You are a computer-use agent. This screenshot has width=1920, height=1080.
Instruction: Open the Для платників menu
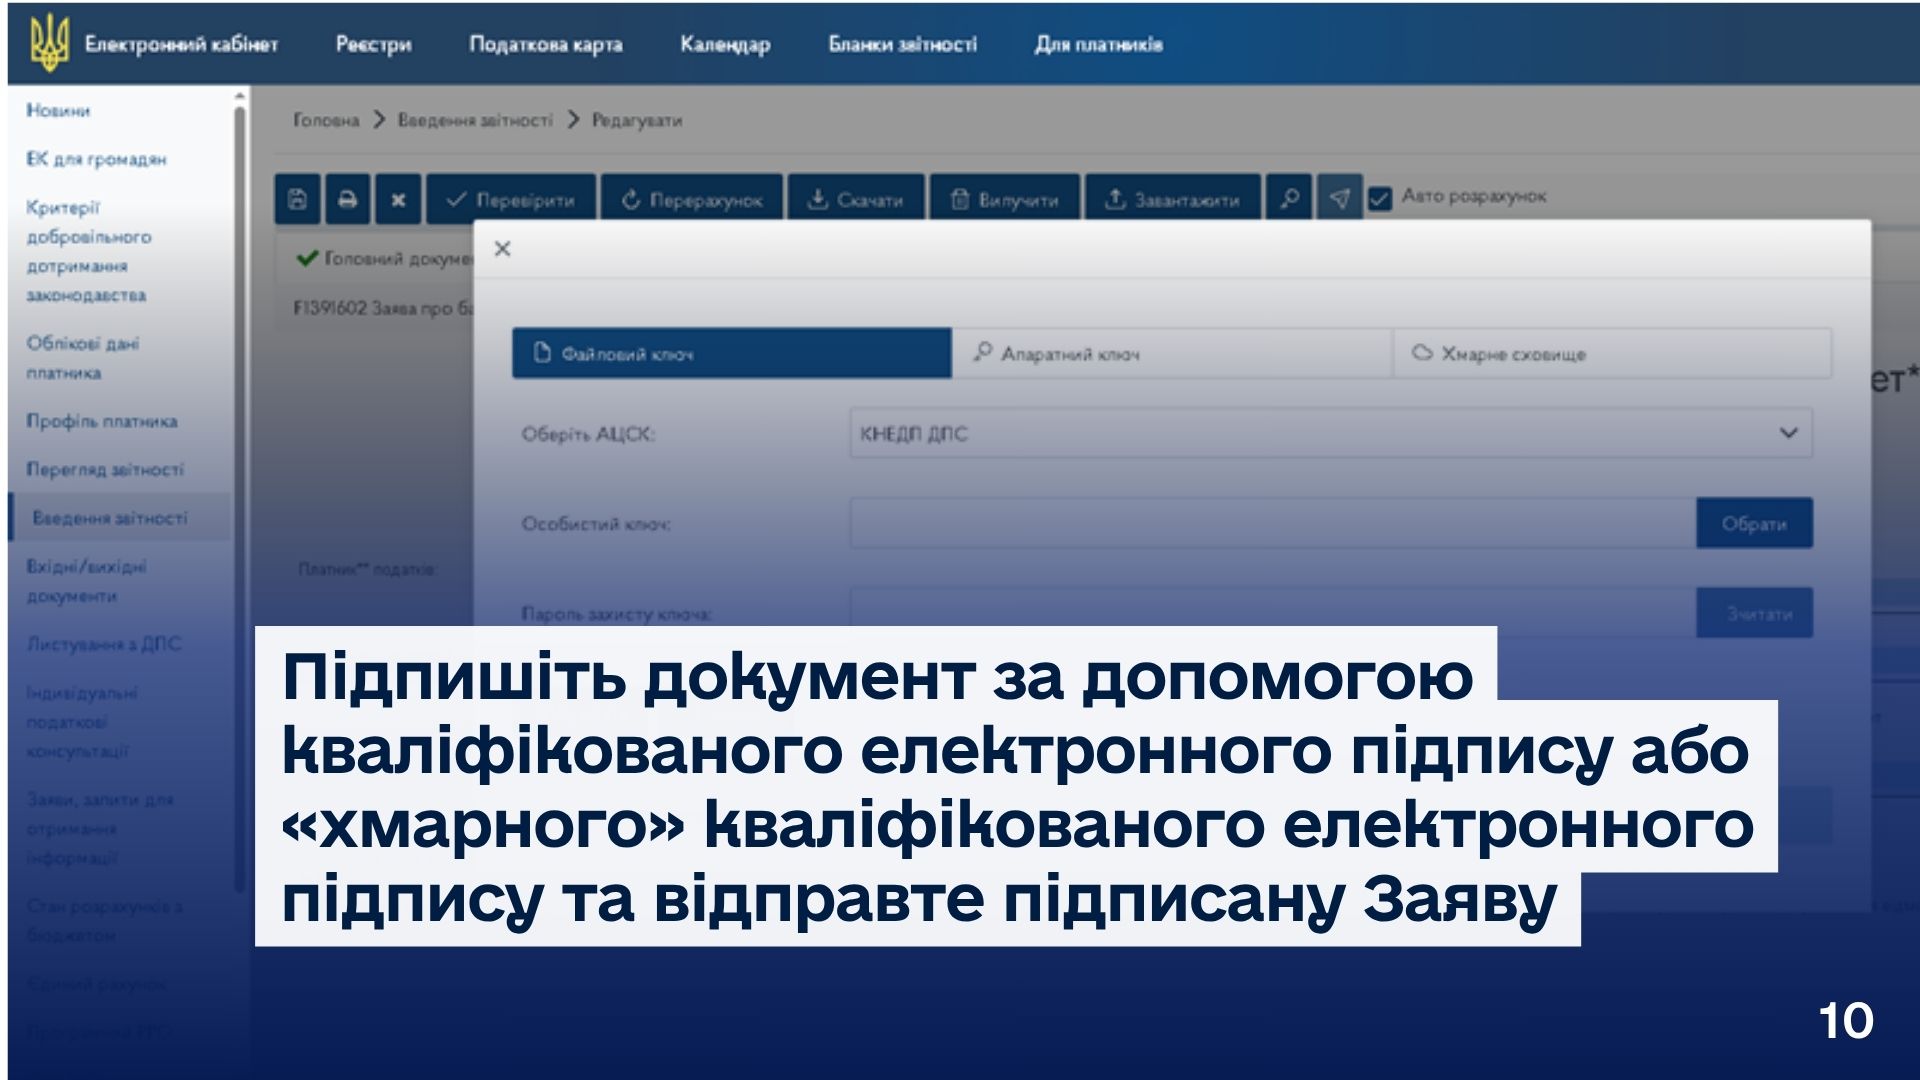tap(1098, 44)
